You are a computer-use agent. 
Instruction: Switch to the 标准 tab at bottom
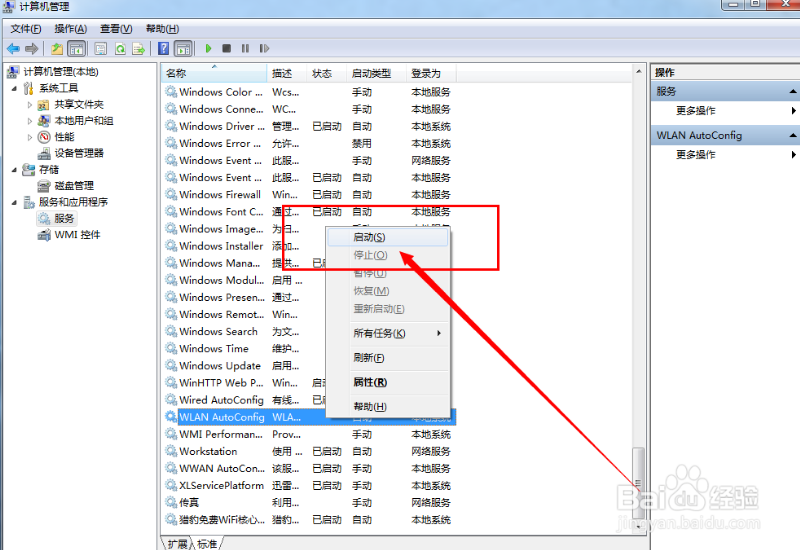[x=207, y=544]
